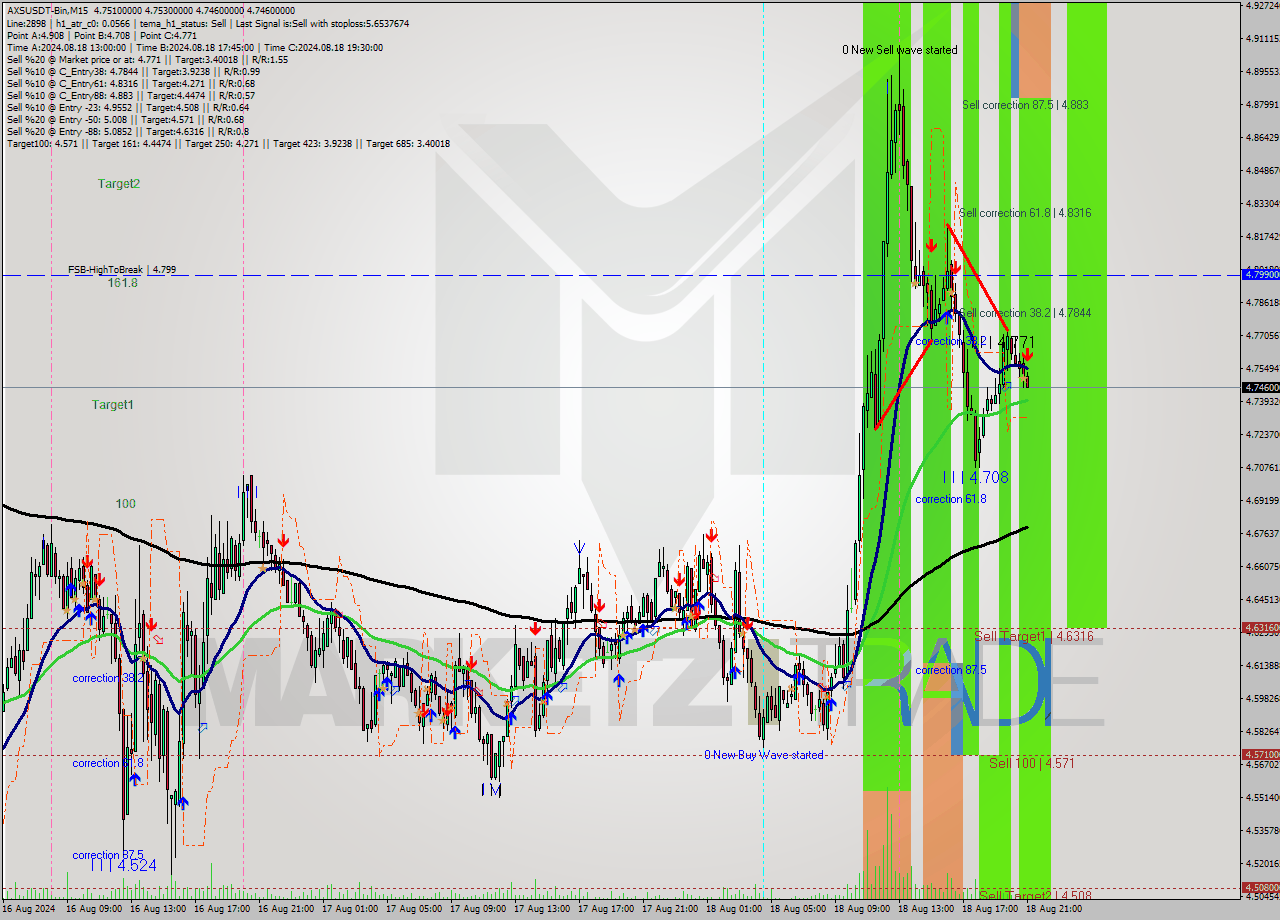Select 'Sell correction 38.2 | 4.7844' label
Viewport: 1280px width, 920px height.
pos(1025,313)
